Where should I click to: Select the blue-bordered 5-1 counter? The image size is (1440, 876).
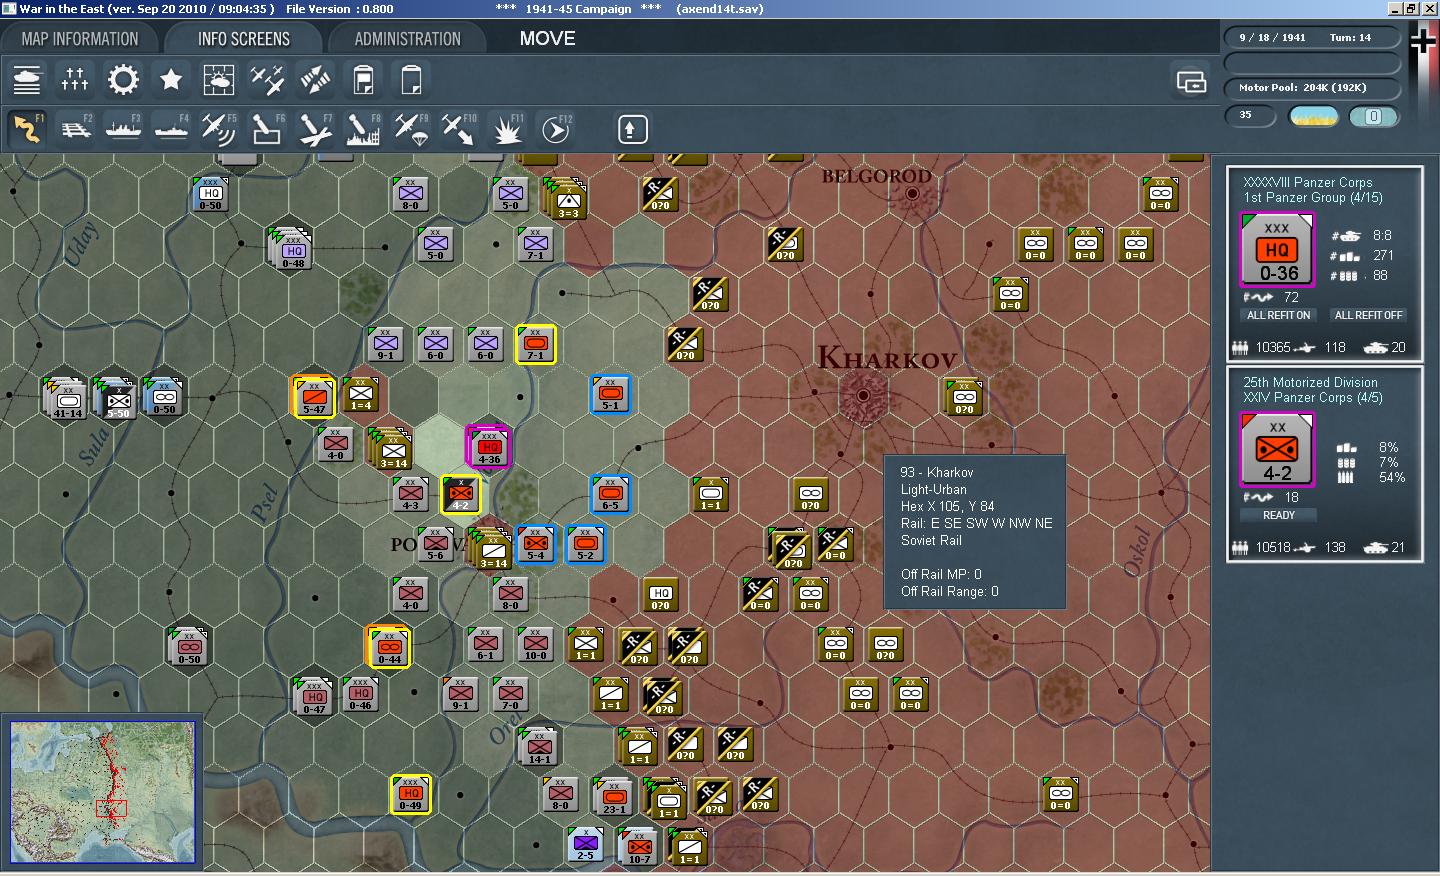click(610, 394)
